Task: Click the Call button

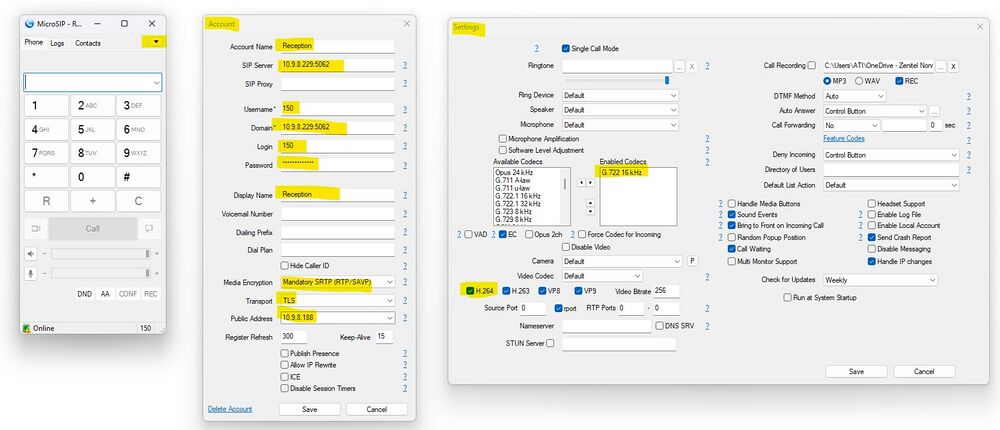Action: 92,228
